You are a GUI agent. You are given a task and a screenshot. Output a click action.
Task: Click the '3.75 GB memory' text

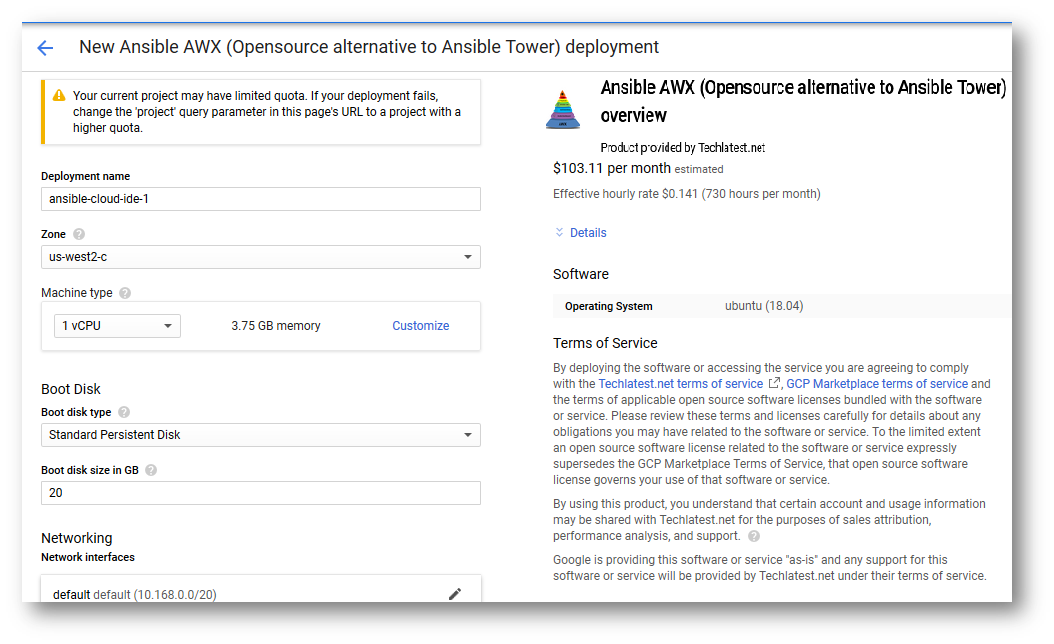276,326
